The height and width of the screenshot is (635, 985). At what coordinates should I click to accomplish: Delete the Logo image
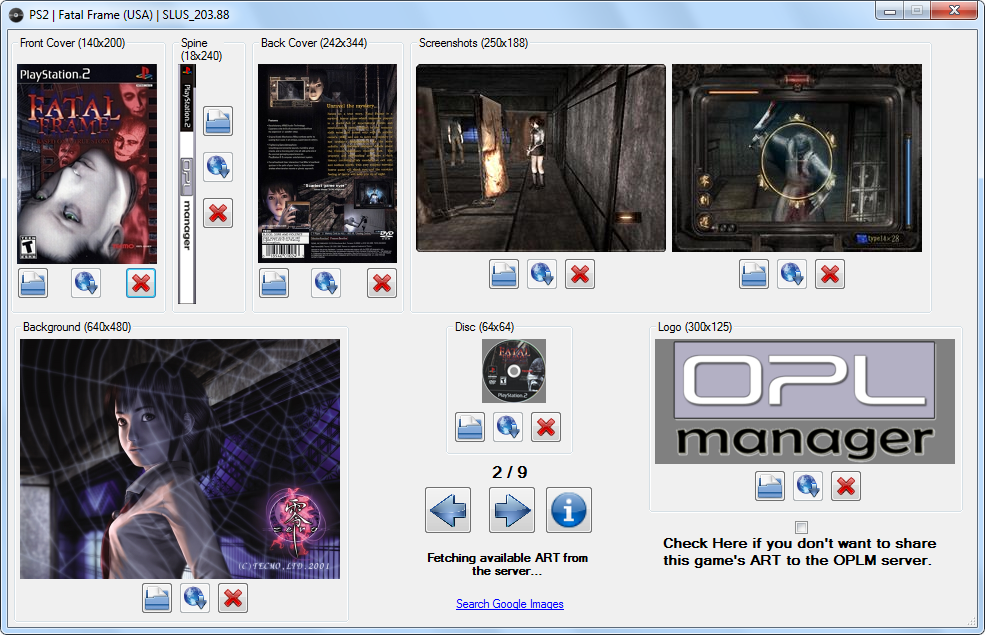click(x=846, y=486)
